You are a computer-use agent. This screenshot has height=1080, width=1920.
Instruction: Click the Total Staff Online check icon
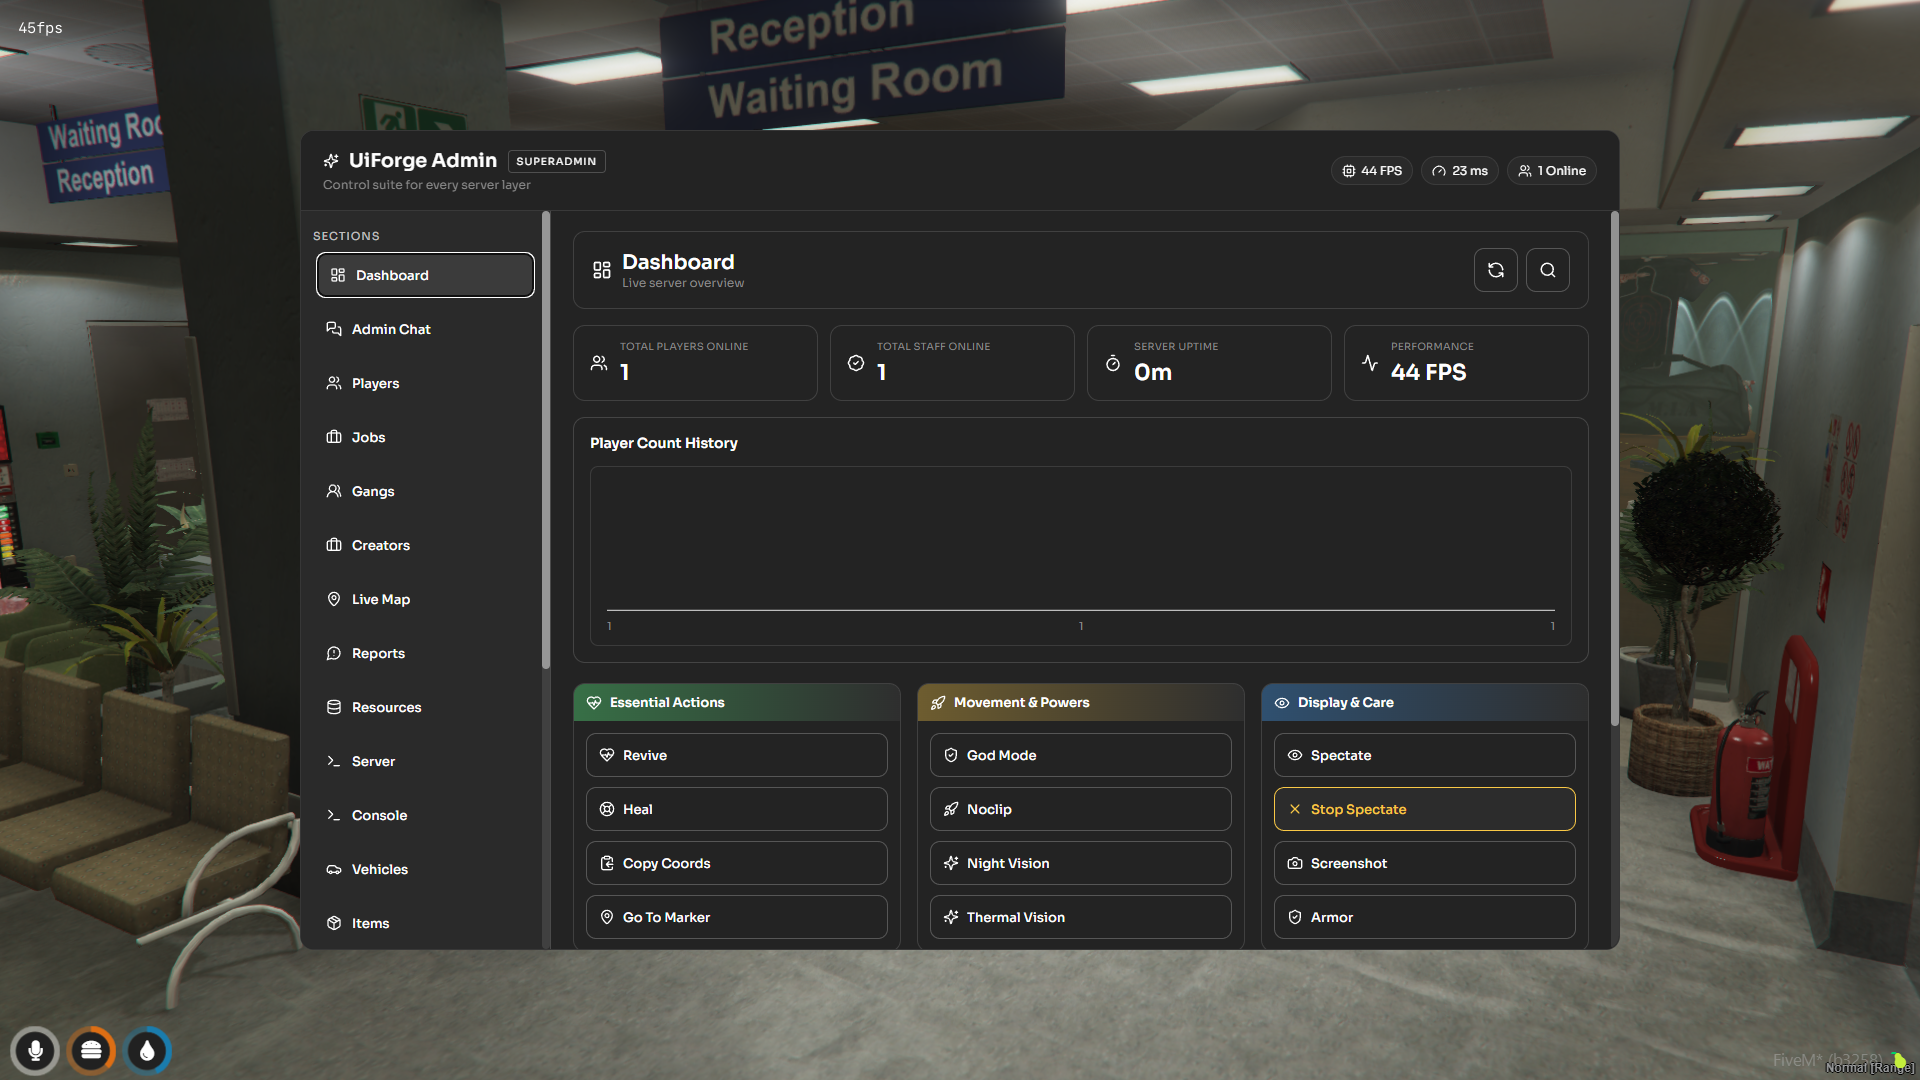[x=856, y=363]
